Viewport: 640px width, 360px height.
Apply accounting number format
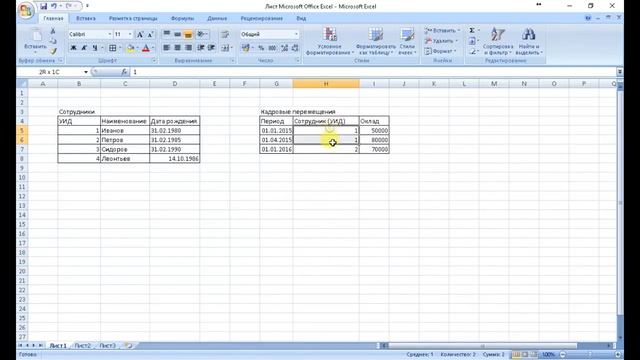245,48
